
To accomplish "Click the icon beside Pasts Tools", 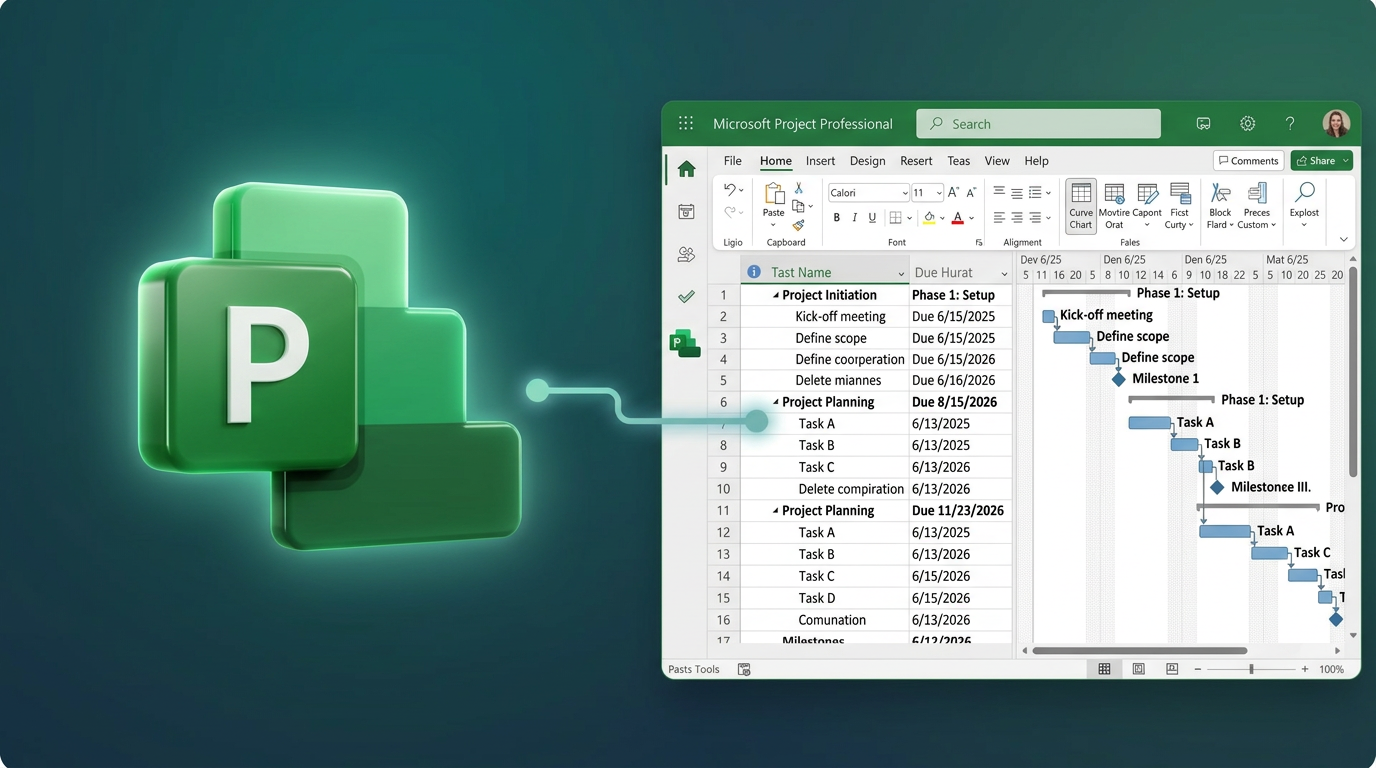I will click(x=744, y=669).
